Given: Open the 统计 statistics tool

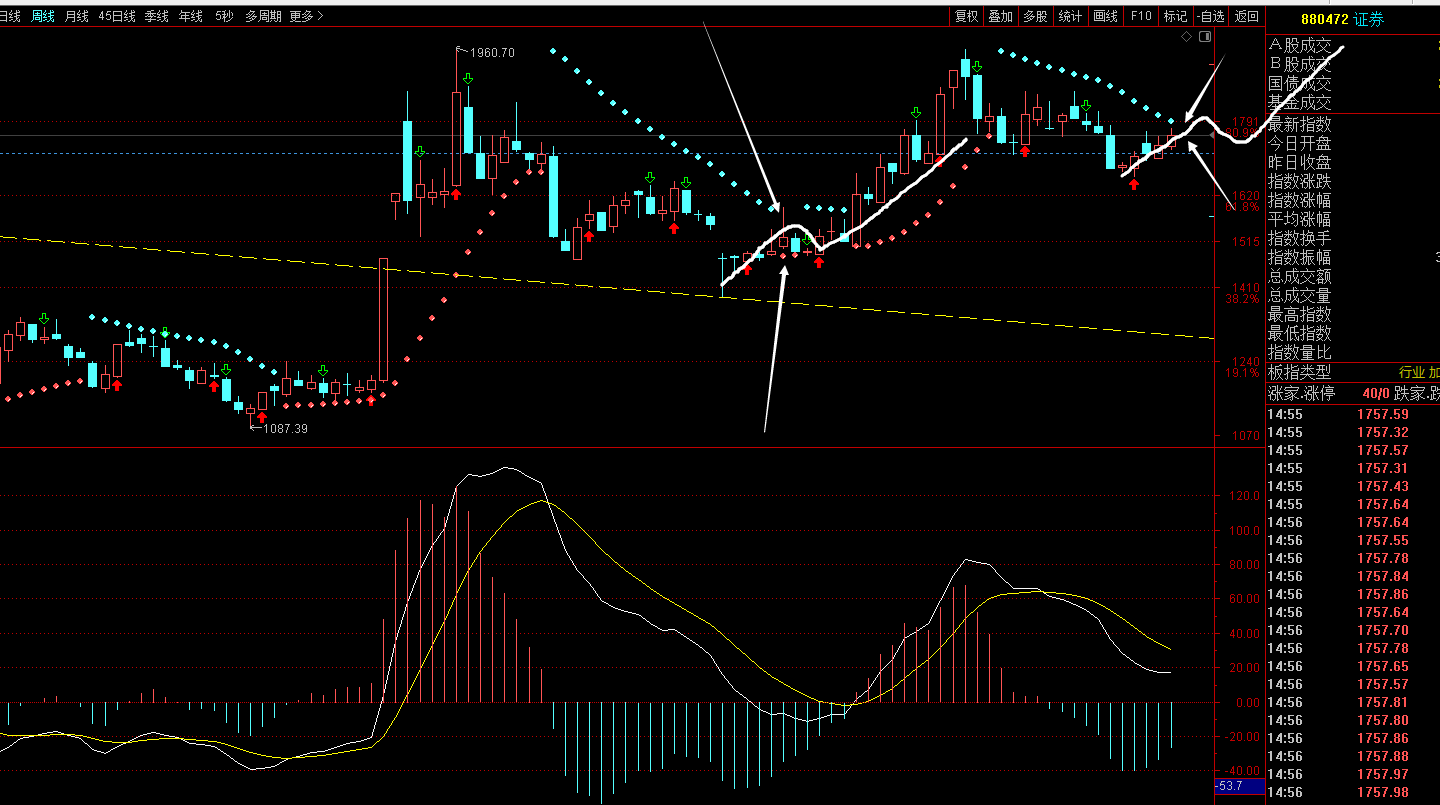Looking at the screenshot, I should pyautogui.click(x=1070, y=16).
